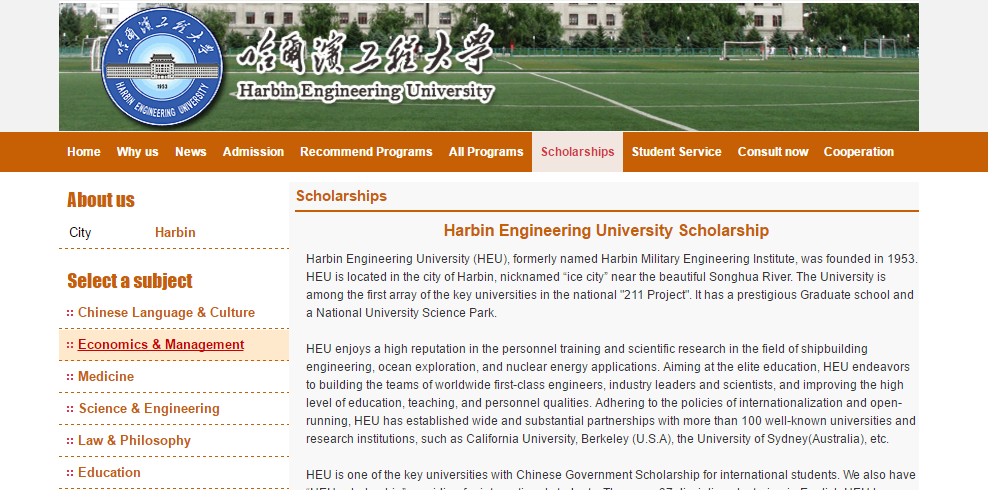Open the Home menu item
Screen dimensions: 988x490
84,152
